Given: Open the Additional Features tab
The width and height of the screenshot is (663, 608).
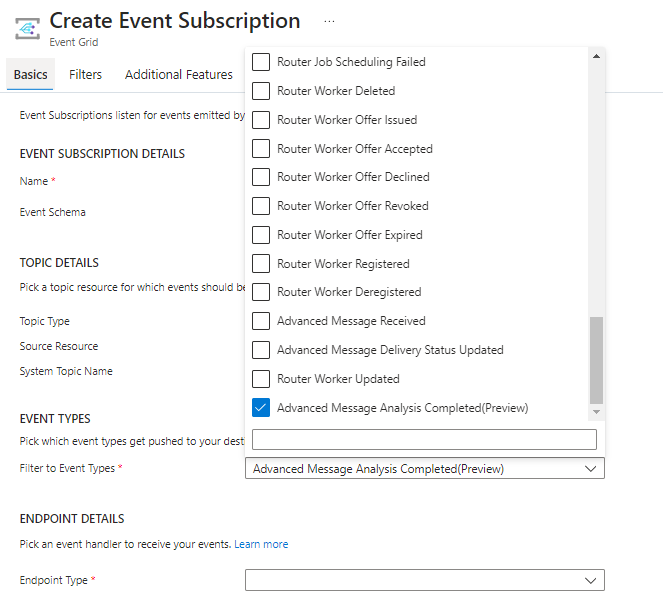Looking at the screenshot, I should (x=179, y=74).
